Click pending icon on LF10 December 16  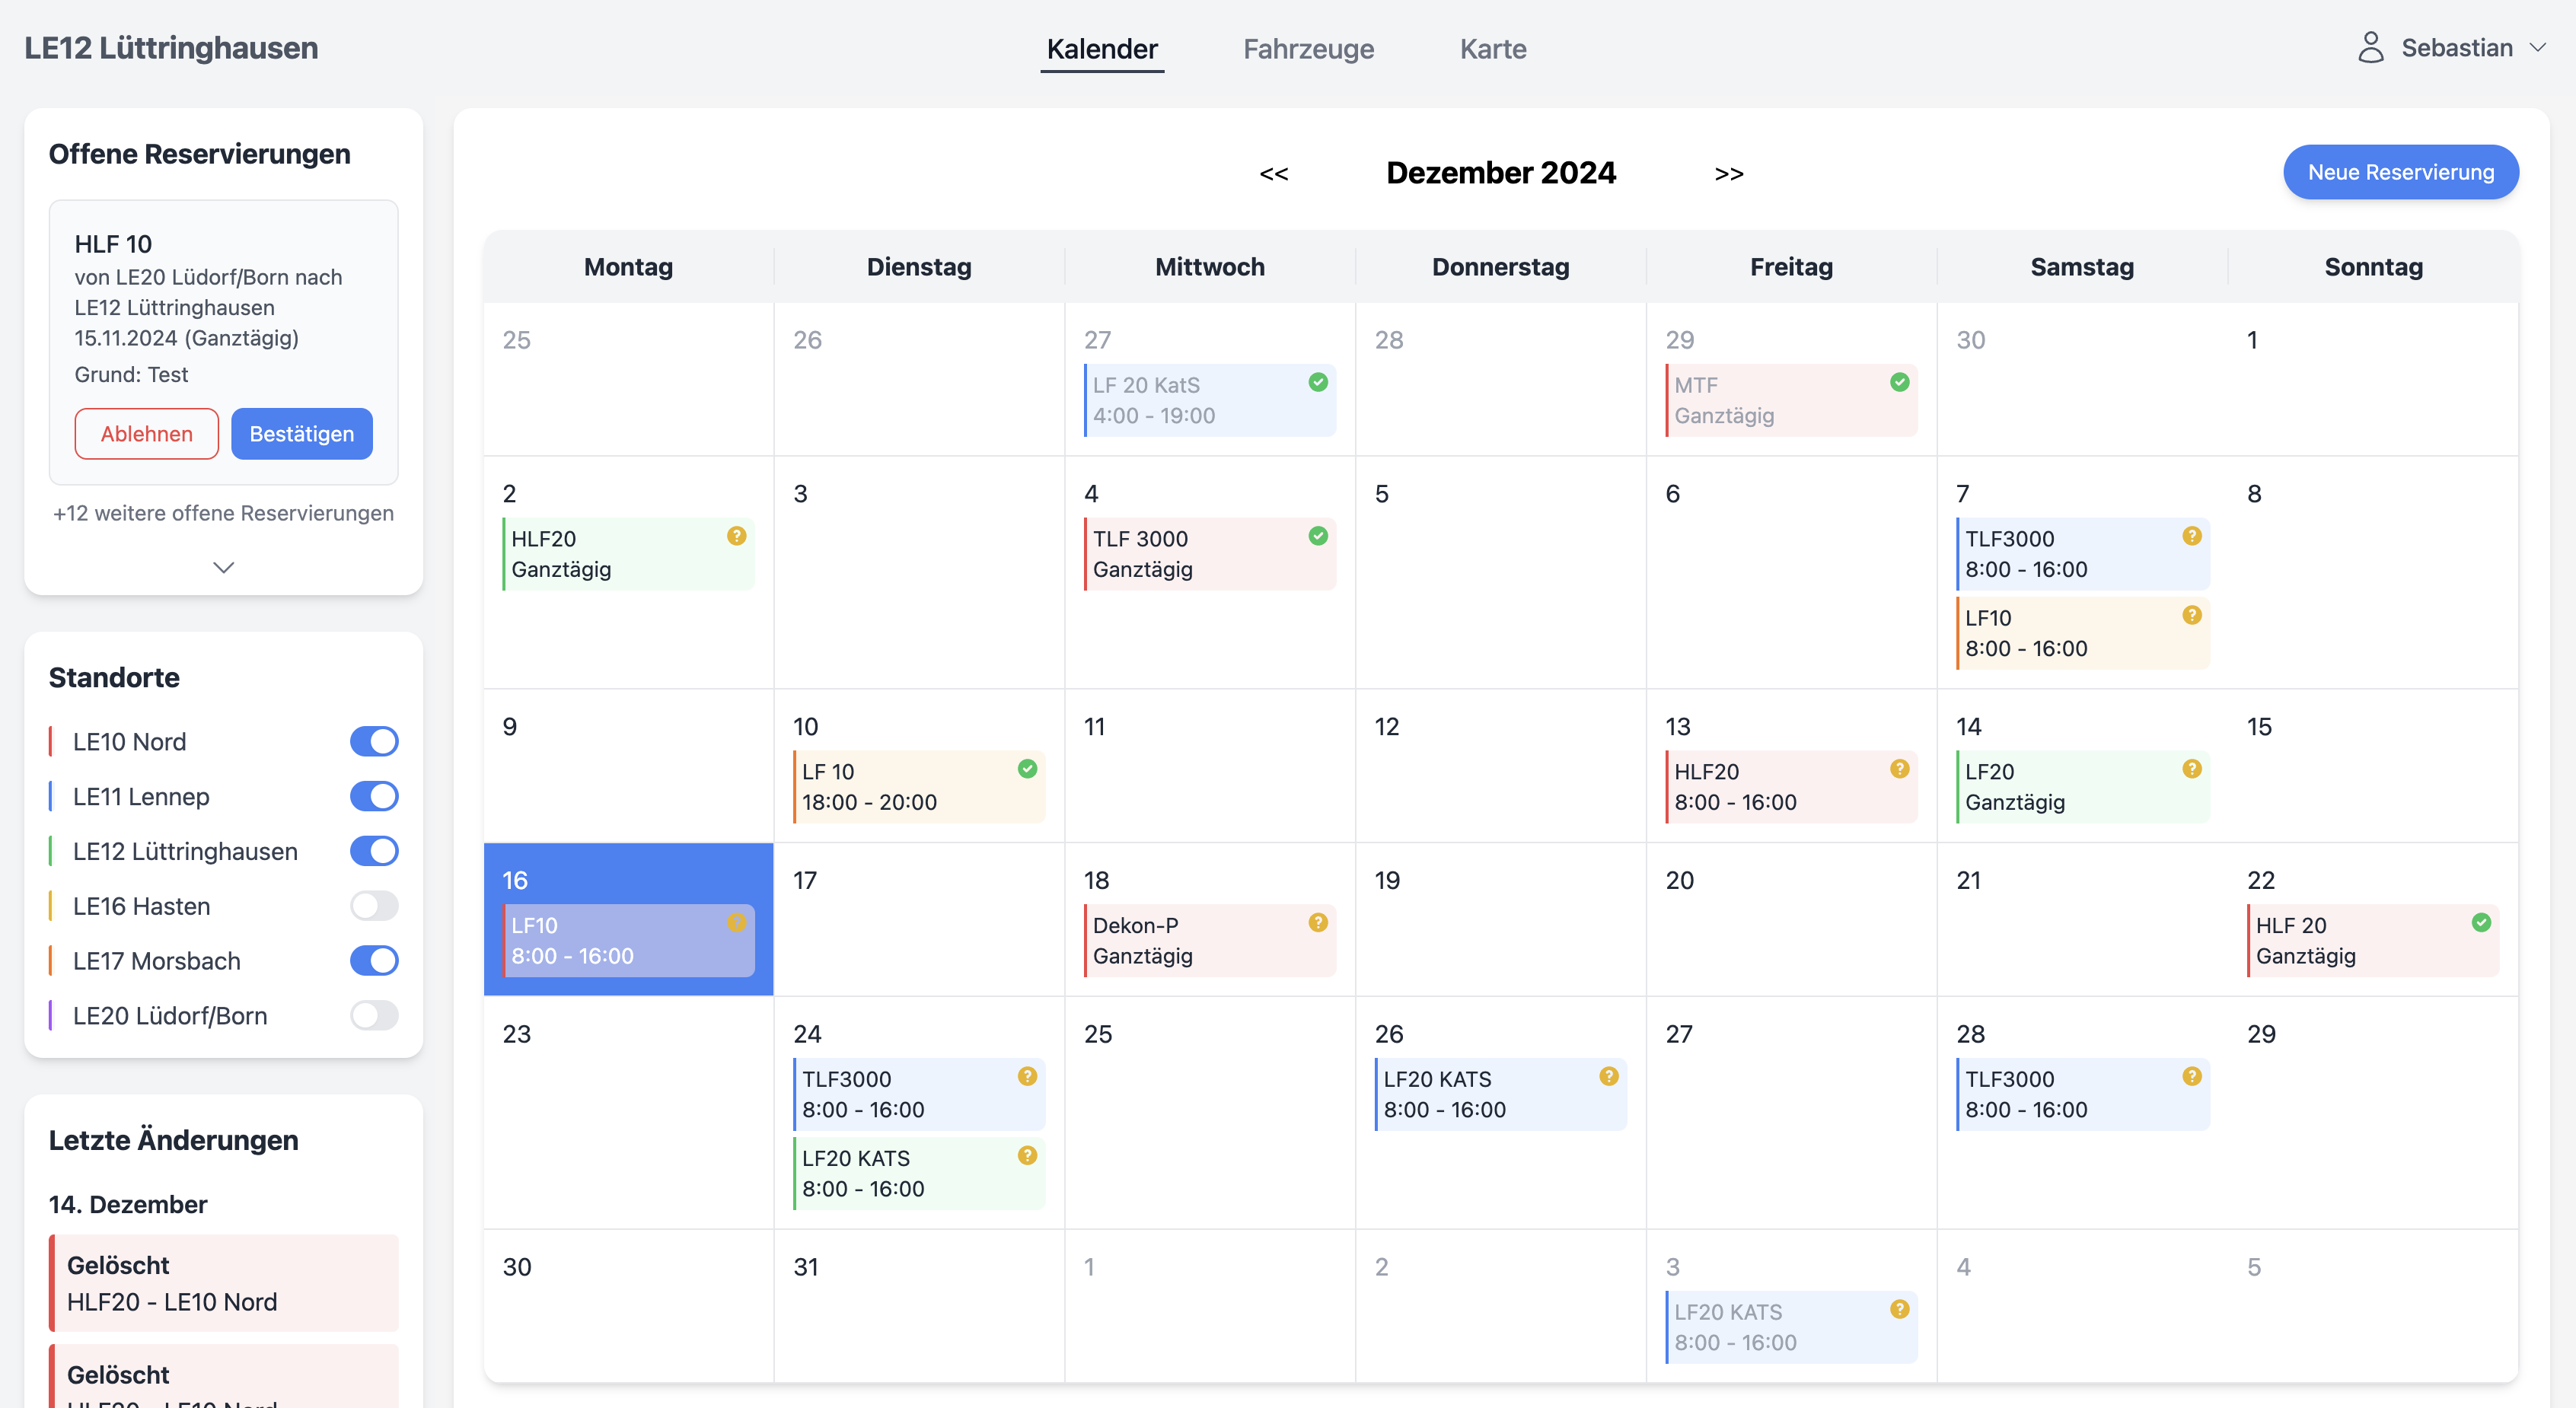pyautogui.click(x=737, y=922)
